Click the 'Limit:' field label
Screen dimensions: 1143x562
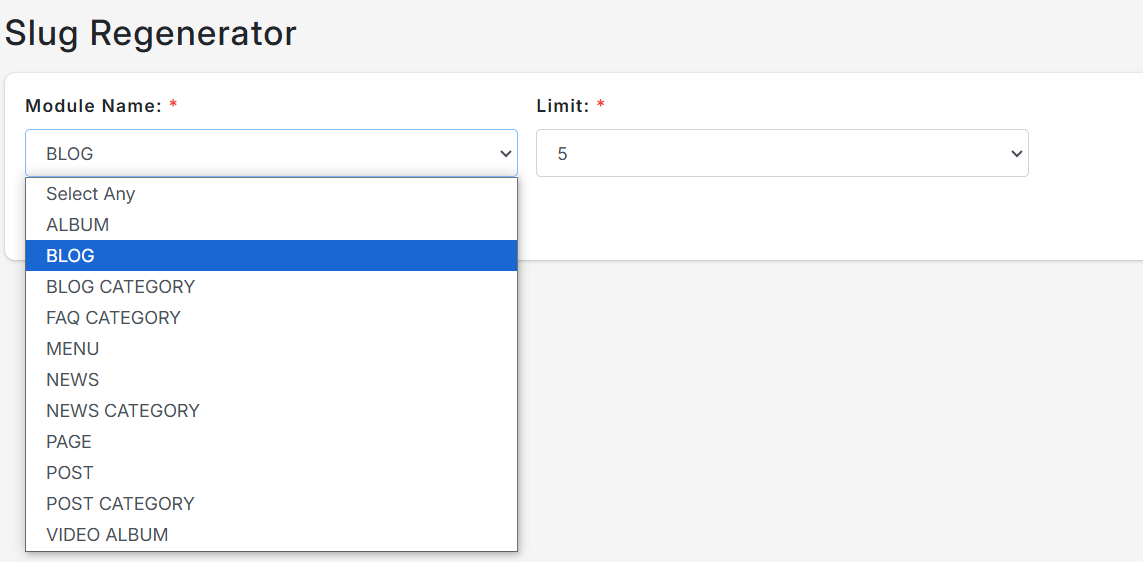pos(563,106)
